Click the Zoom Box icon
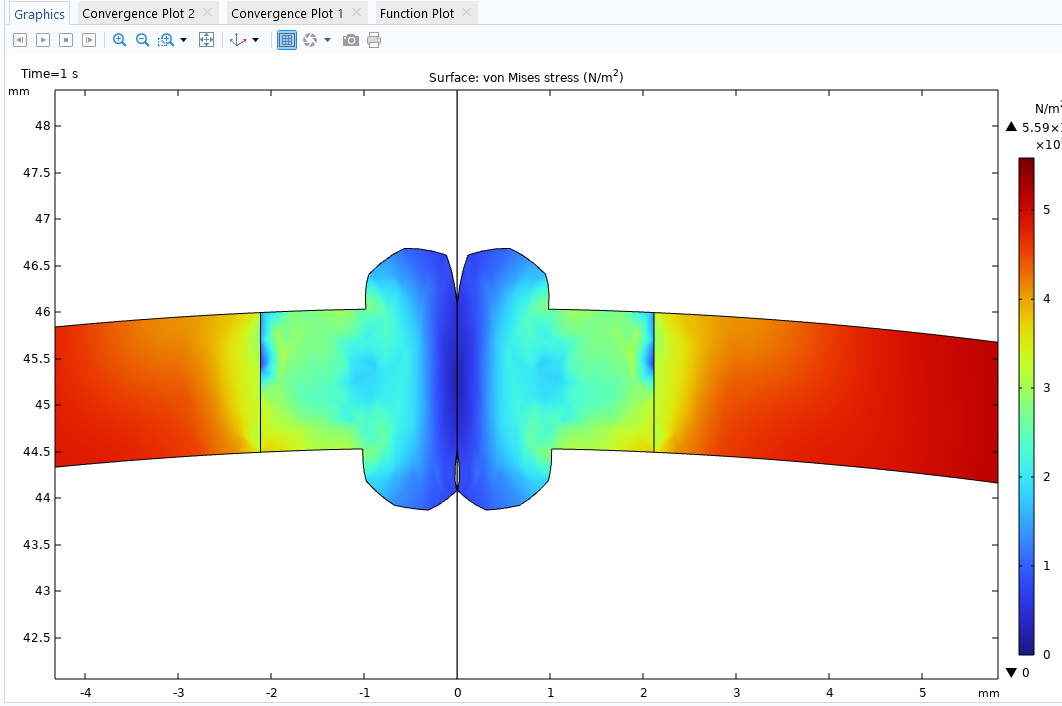Screen dimensions: 1062x706 pos(166,40)
